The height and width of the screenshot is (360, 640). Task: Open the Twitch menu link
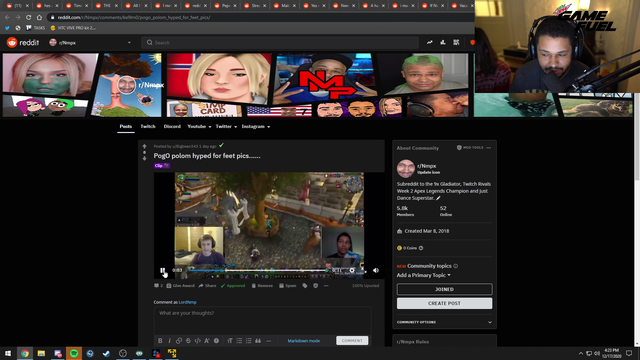click(x=148, y=127)
